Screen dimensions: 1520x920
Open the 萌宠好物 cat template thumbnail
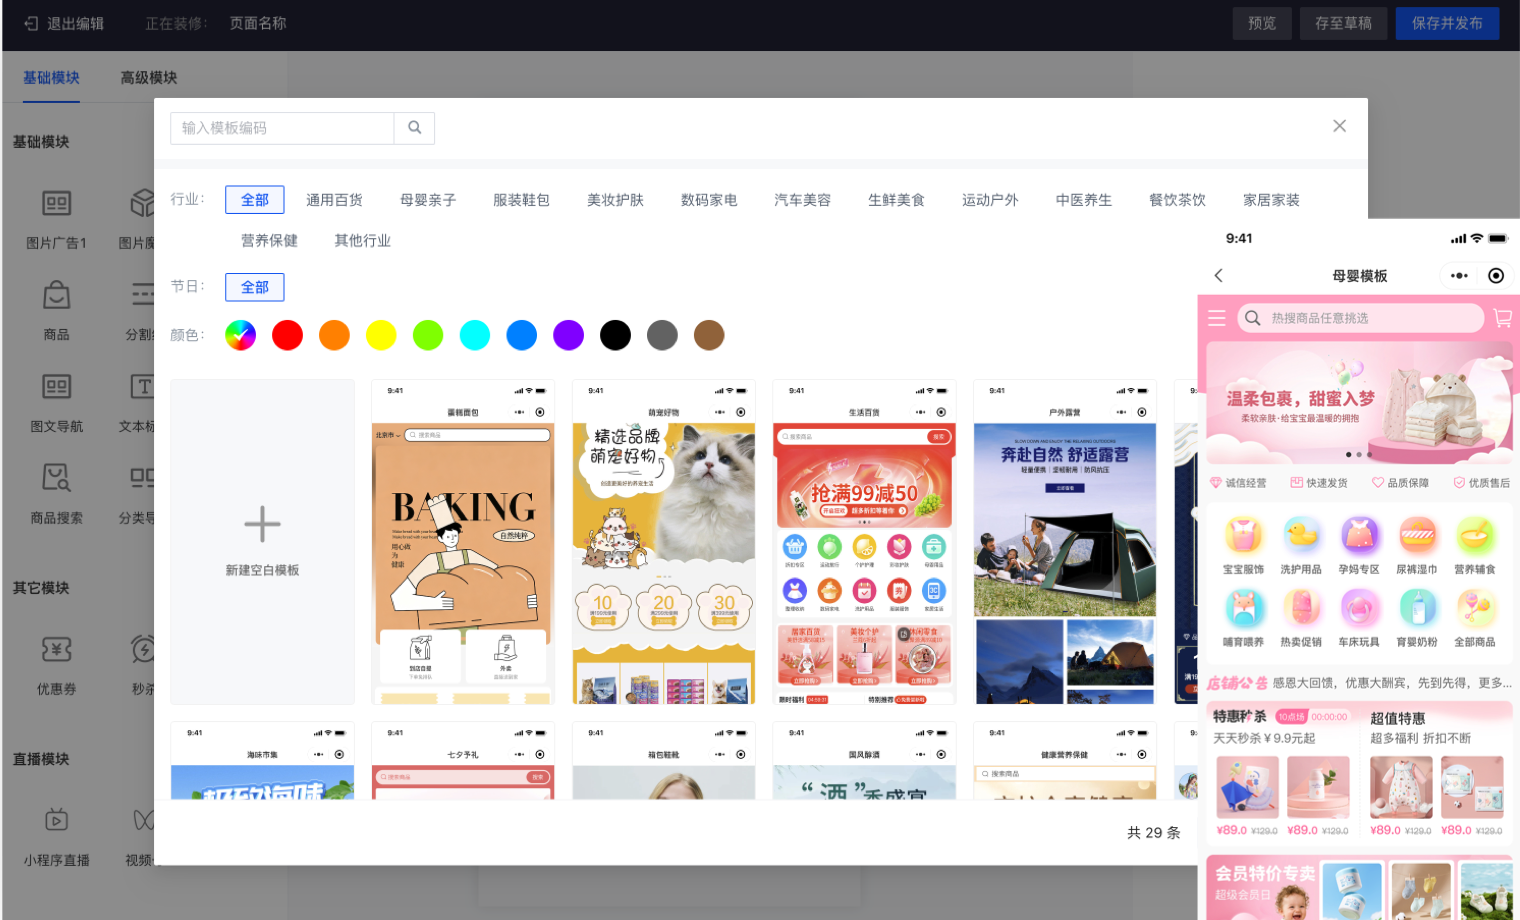[x=664, y=542]
